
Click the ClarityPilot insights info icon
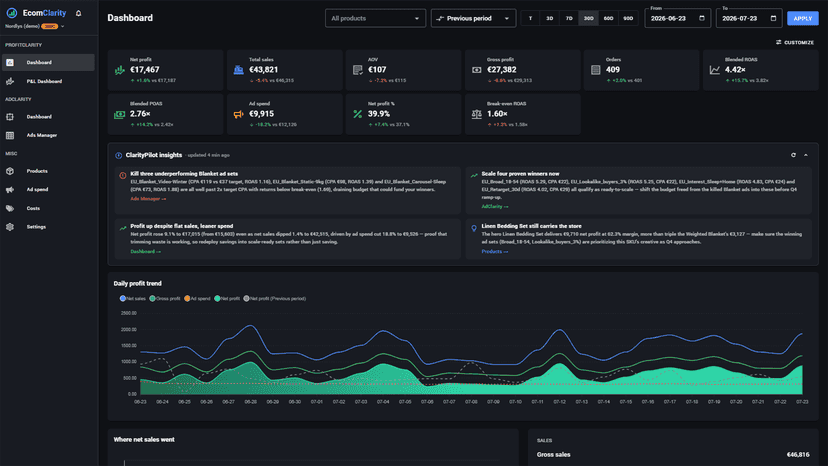118,155
